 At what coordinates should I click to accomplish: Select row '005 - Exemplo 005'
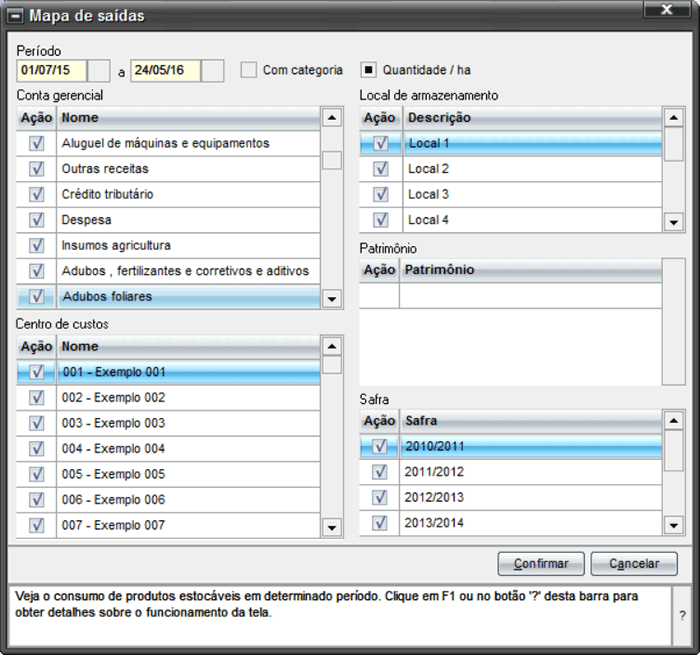[x=168, y=474]
